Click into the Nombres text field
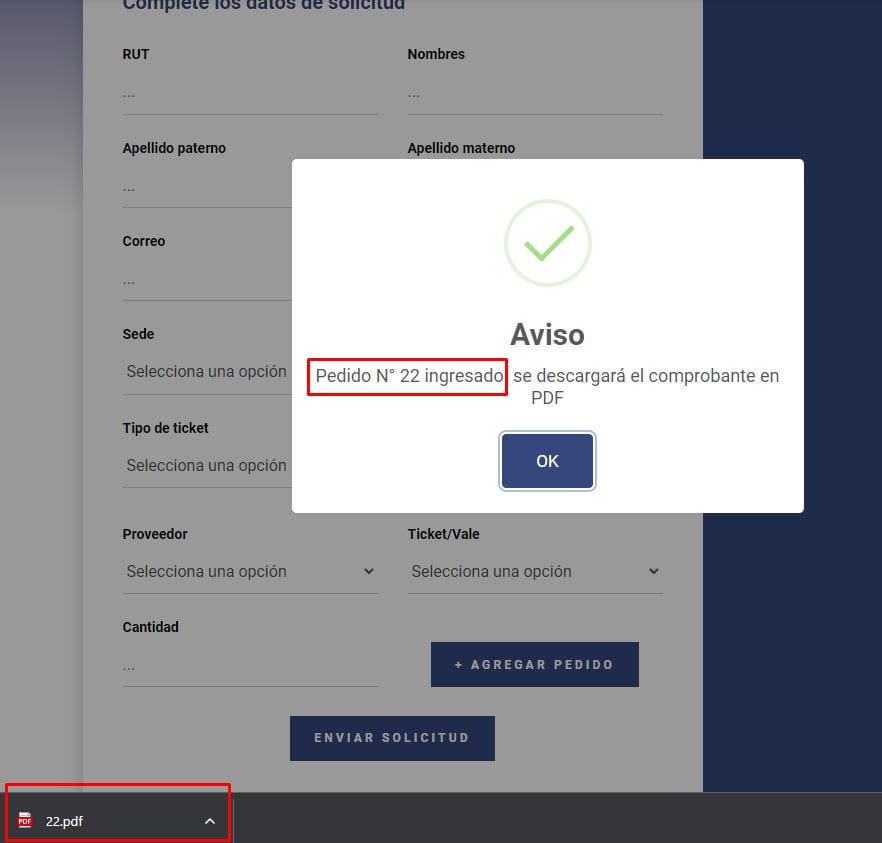The image size is (882, 843). pyautogui.click(x=534, y=94)
